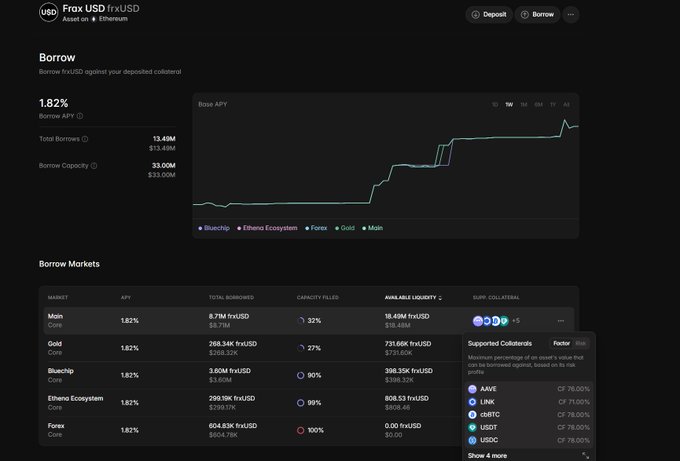Switch collateral view to Risk
The image size is (680, 461).
pyautogui.click(x=580, y=343)
